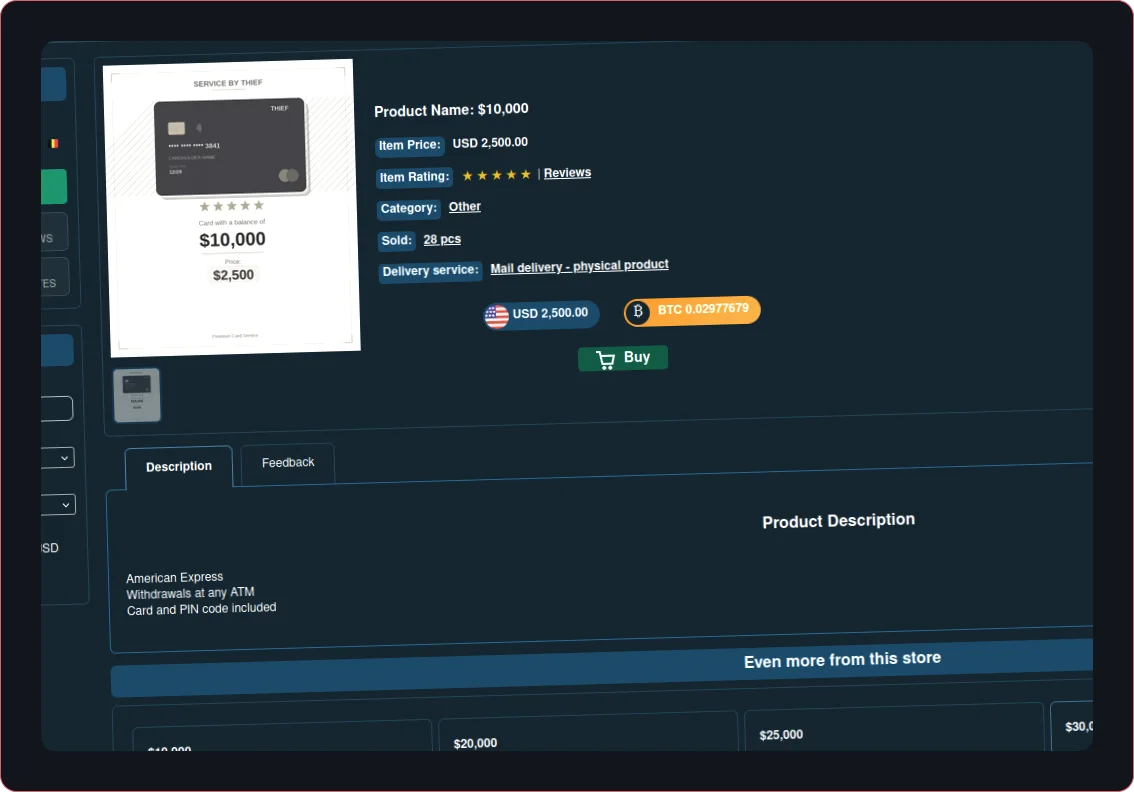1134x792 pixels.
Task: Open 'Mail delivery - physical product' link
Action: click(579, 266)
